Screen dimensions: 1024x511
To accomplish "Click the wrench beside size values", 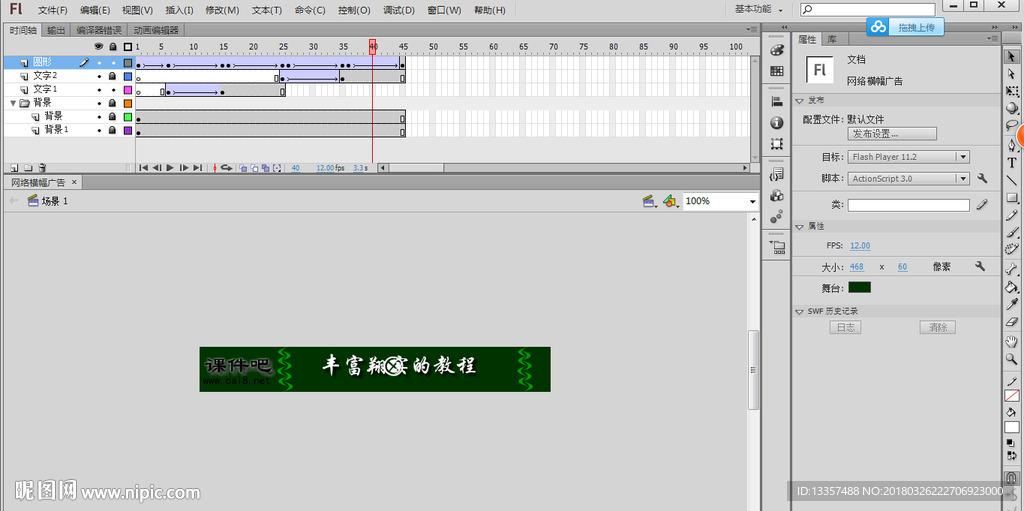I will pos(980,266).
